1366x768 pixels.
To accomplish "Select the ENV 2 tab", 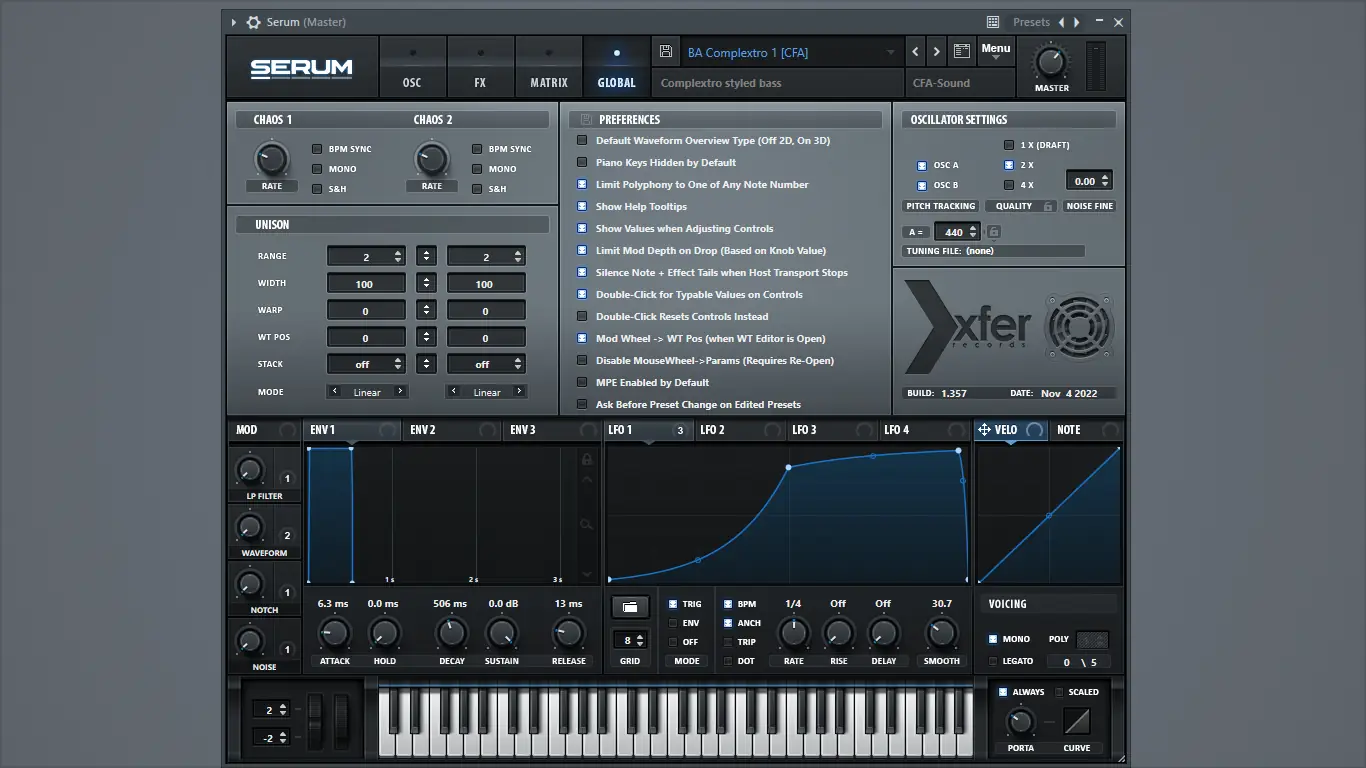I will (x=452, y=430).
